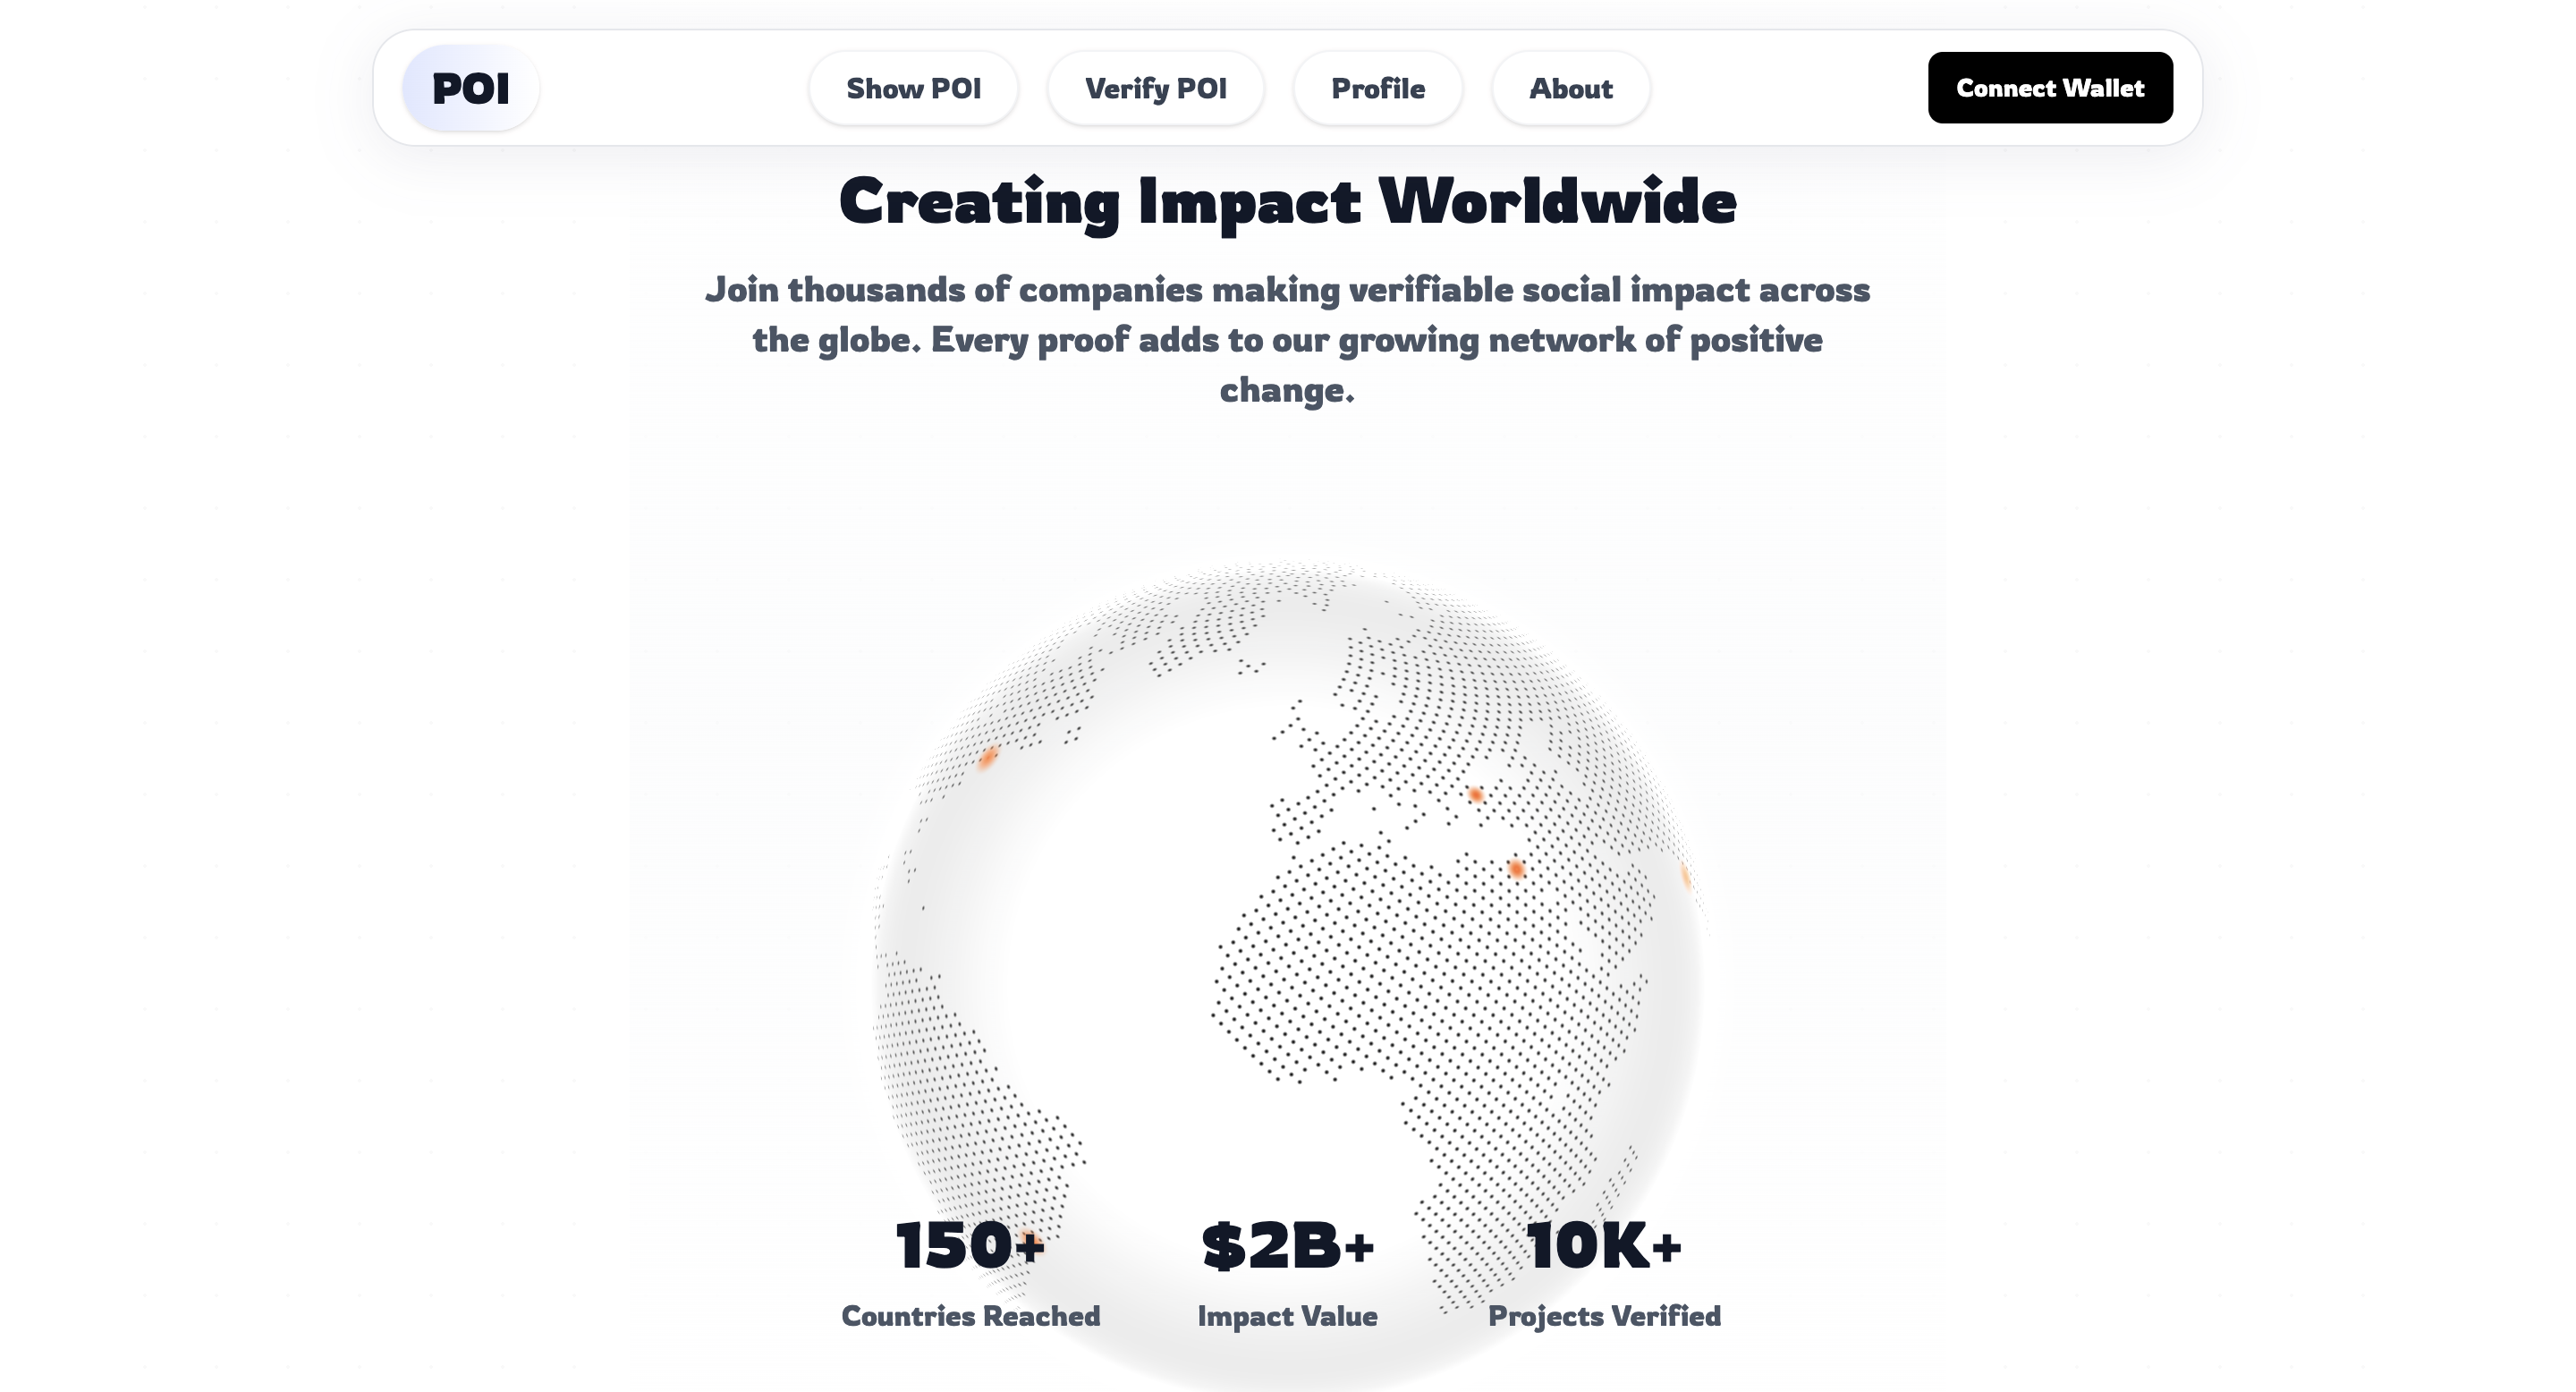
Task: Click the 150+ statistic number
Action: [969, 1246]
